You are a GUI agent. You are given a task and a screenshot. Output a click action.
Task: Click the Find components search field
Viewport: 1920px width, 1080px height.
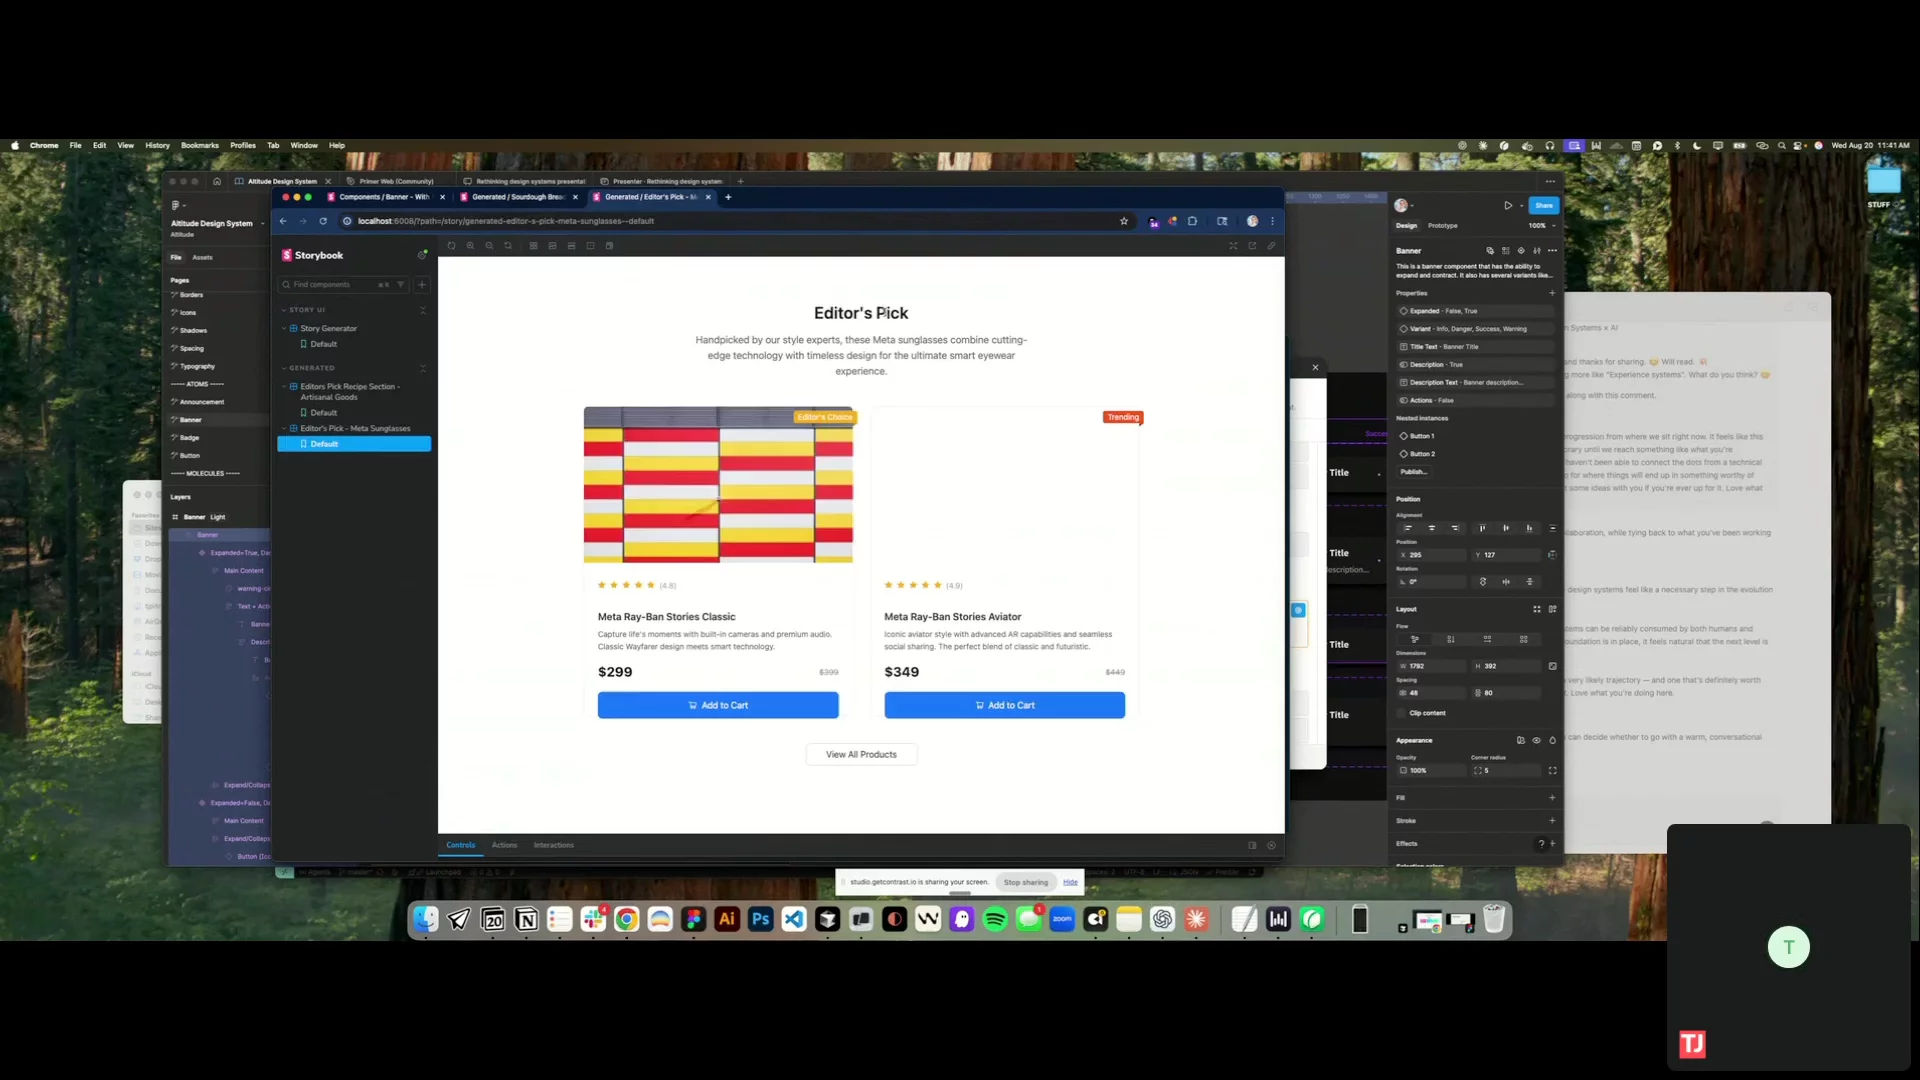click(x=342, y=285)
